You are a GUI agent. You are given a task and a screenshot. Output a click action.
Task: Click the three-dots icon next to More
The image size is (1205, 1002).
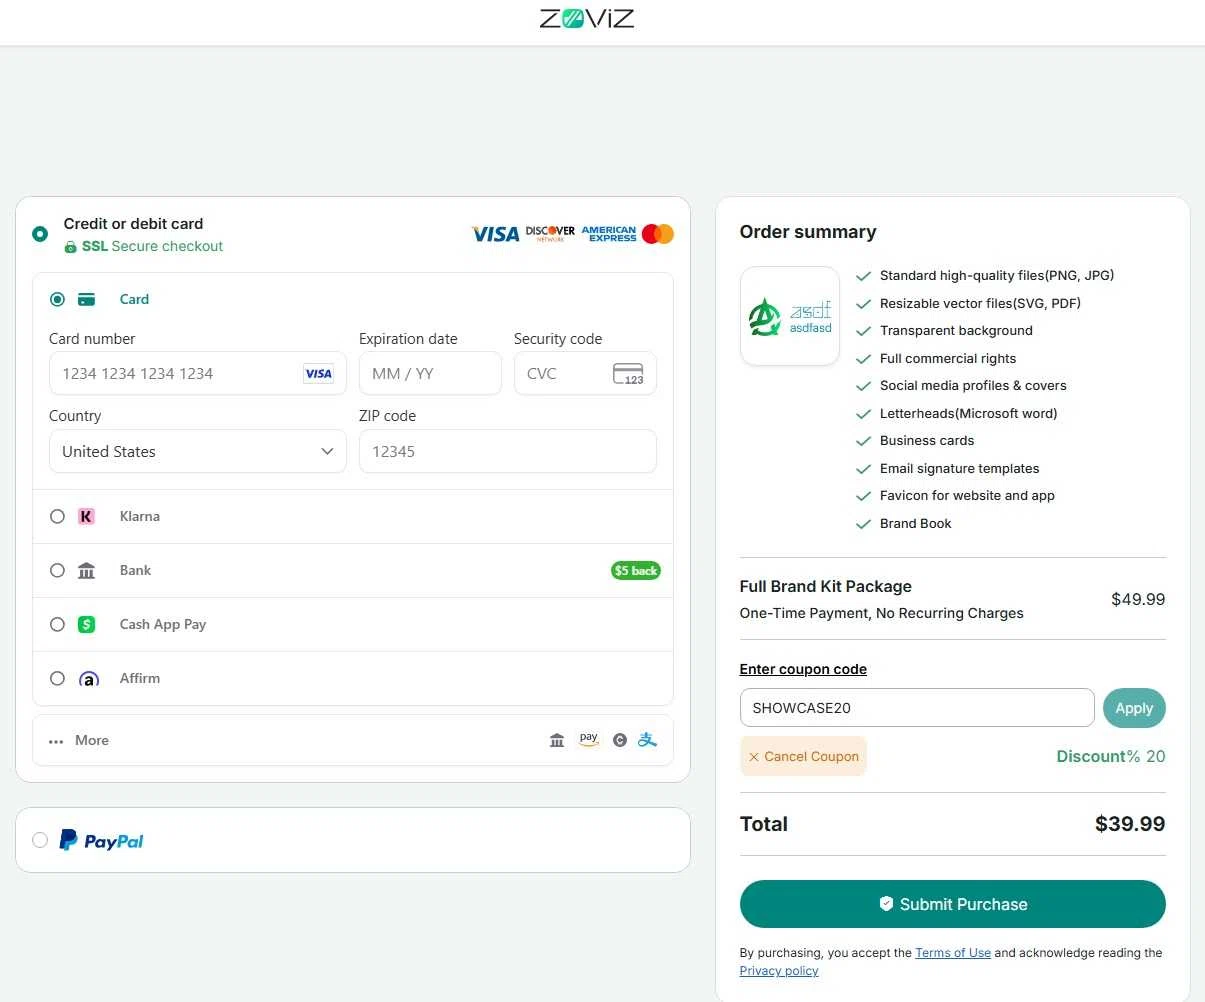[56, 742]
